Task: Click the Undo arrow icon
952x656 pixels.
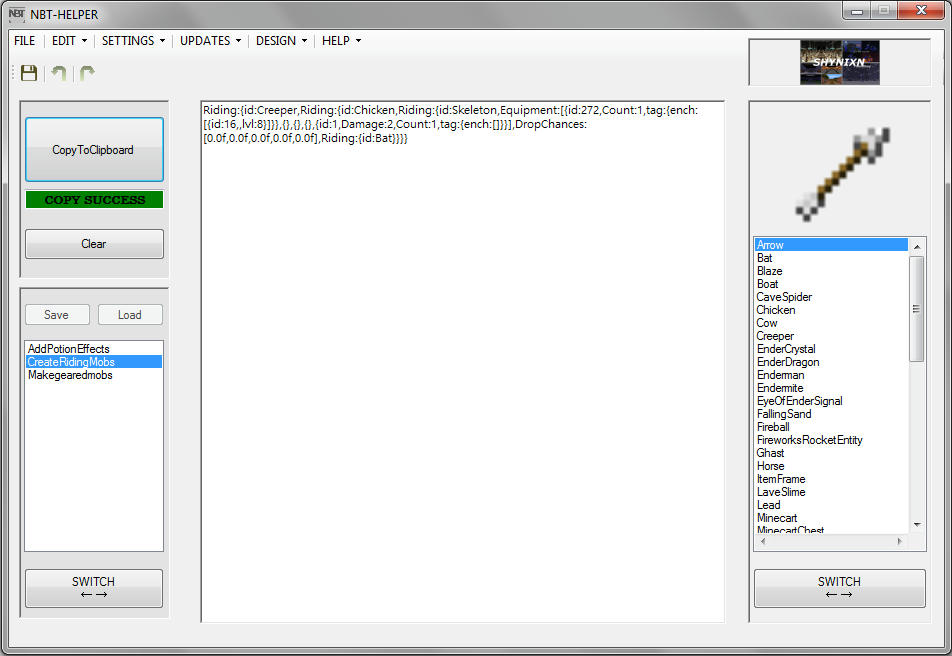Action: pos(58,72)
